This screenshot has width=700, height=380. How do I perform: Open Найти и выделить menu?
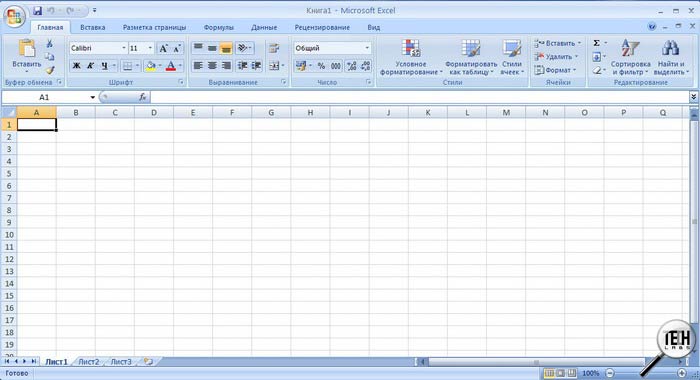(671, 57)
